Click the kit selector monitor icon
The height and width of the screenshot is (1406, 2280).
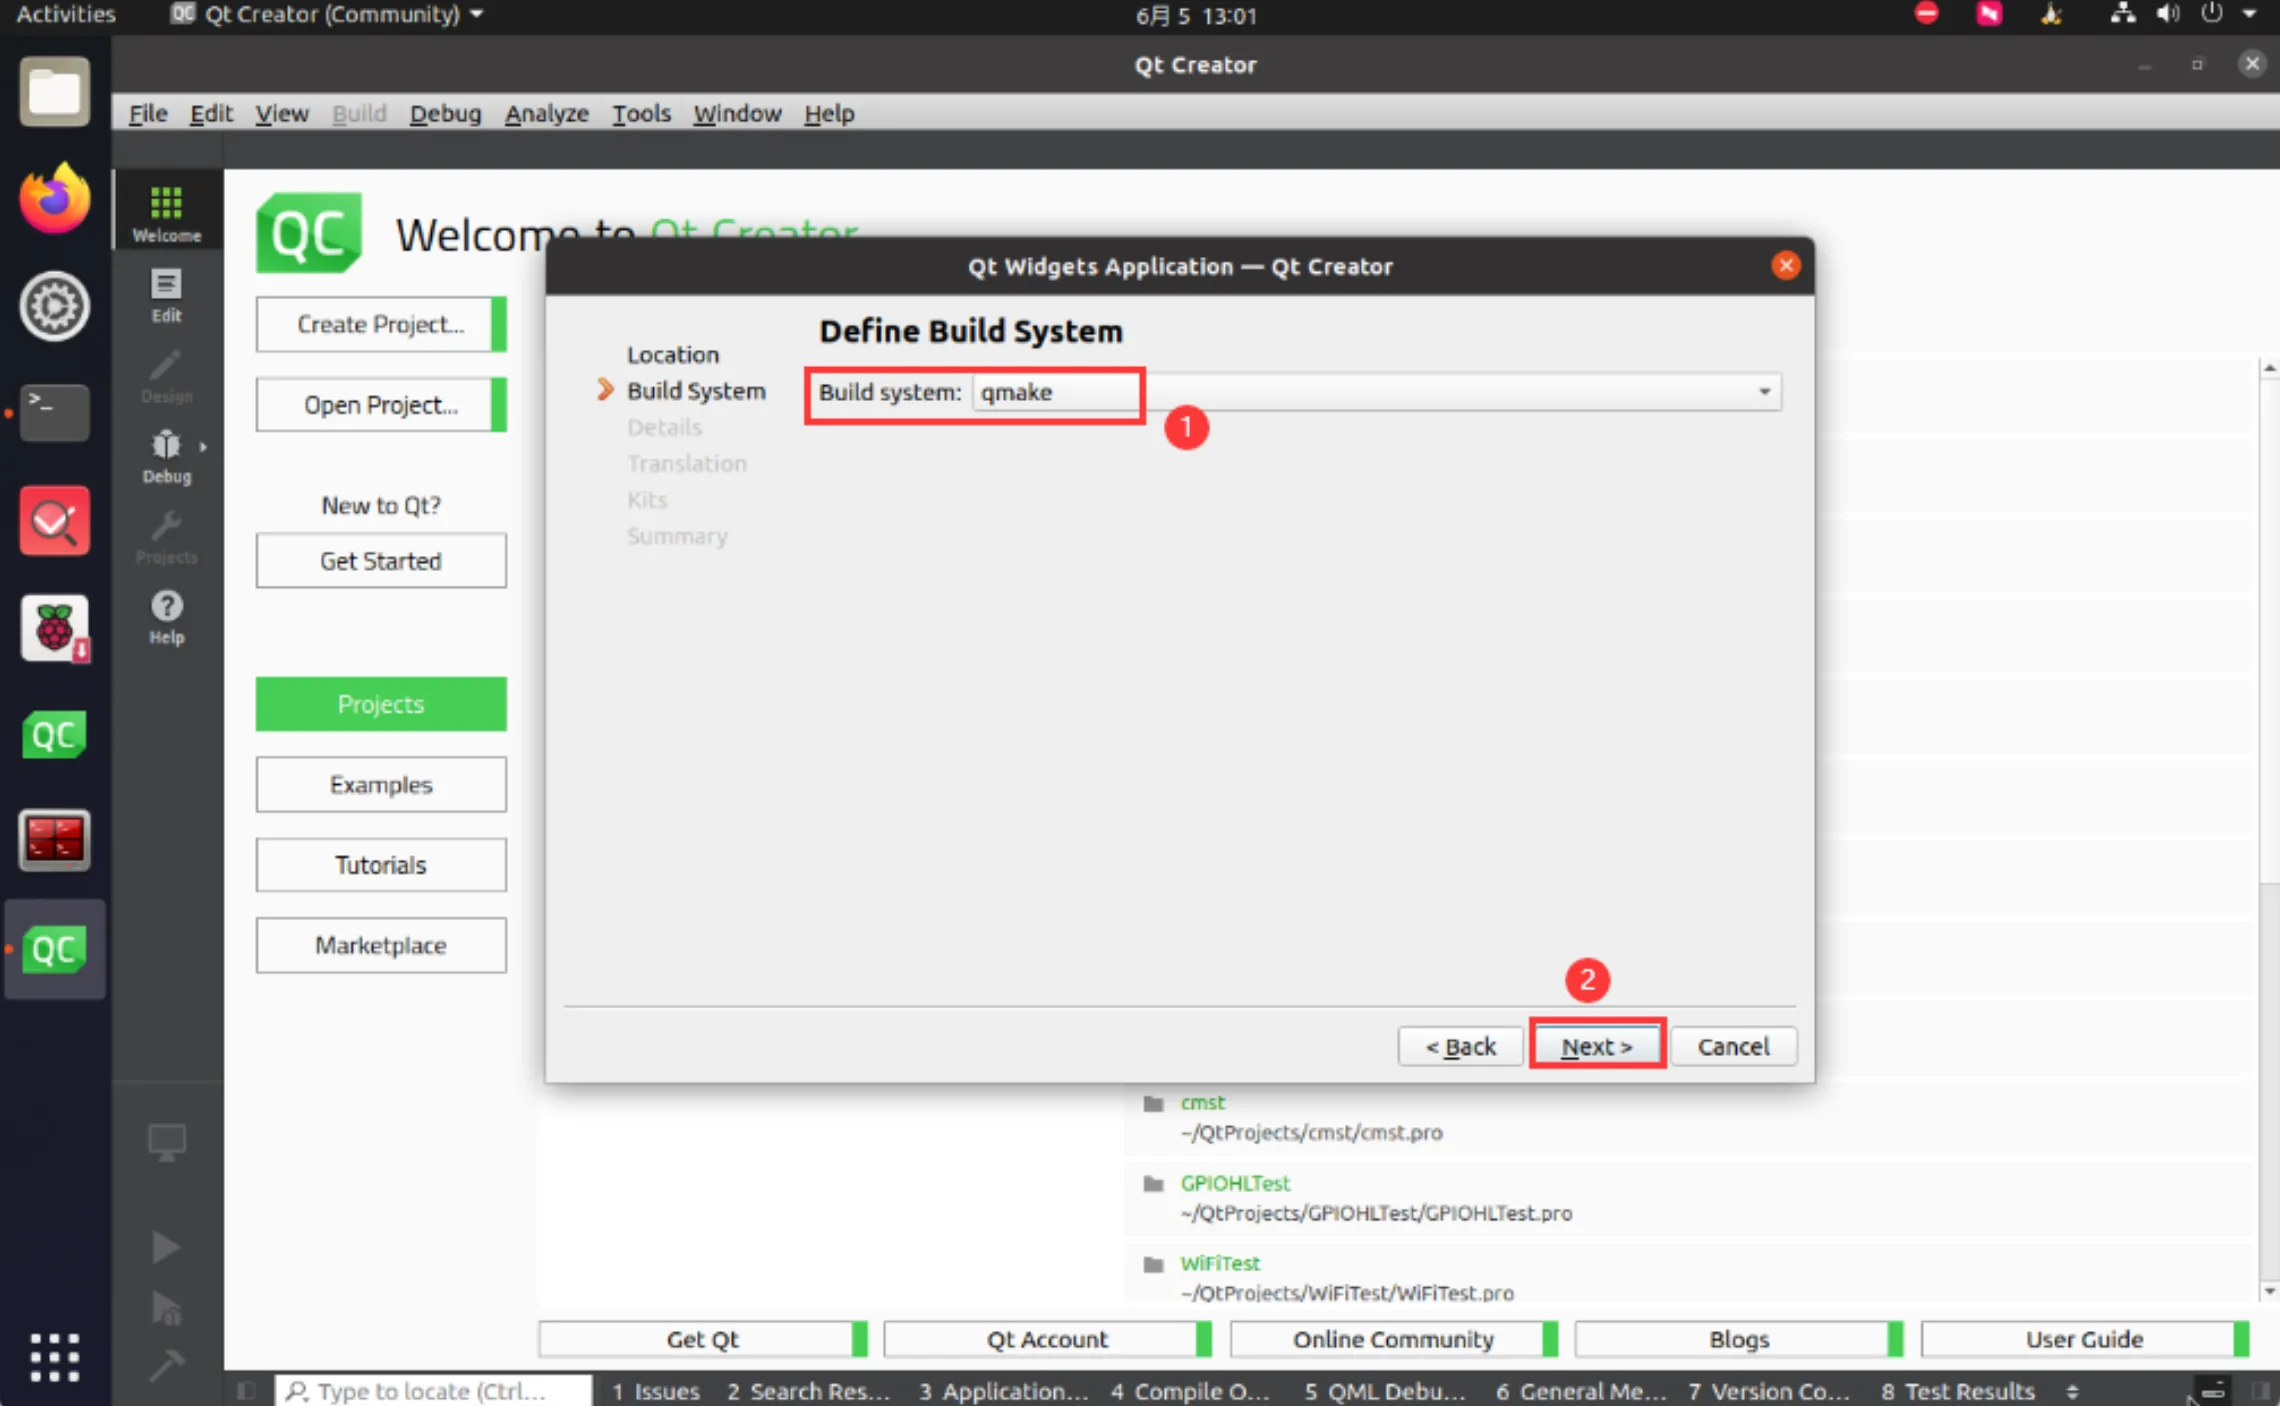pos(166,1142)
